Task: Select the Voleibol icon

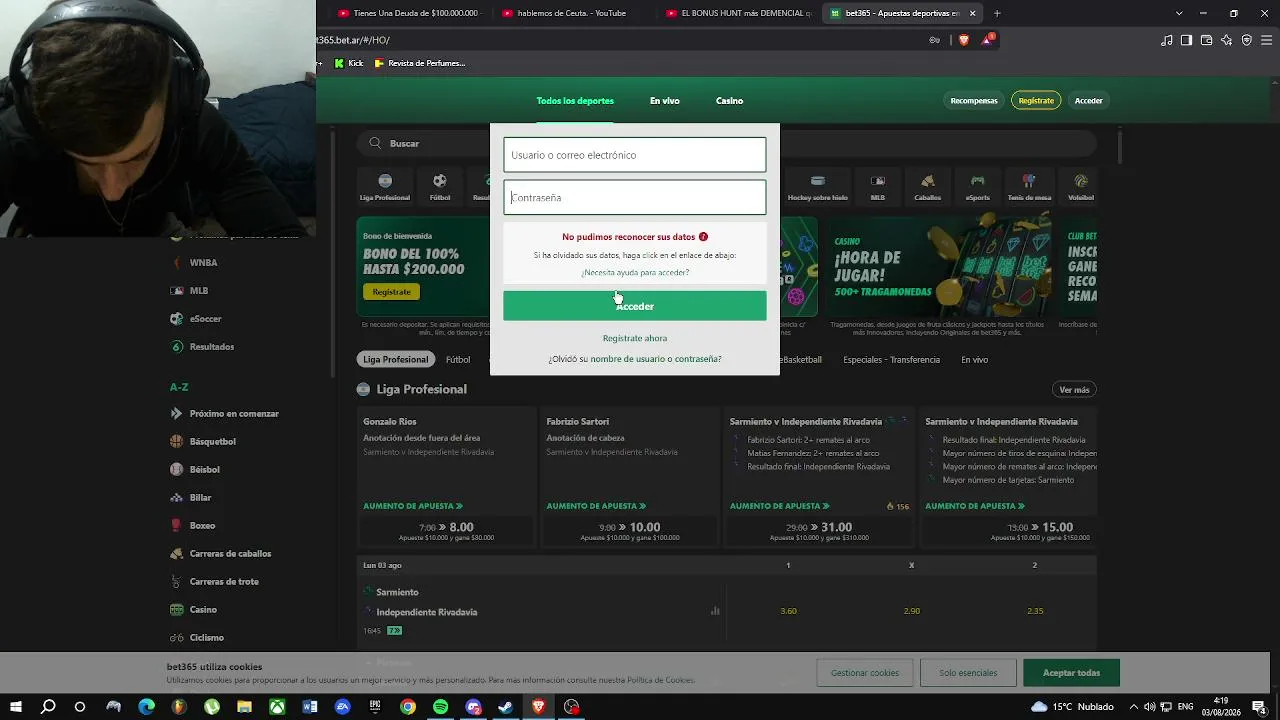Action: (1081, 181)
